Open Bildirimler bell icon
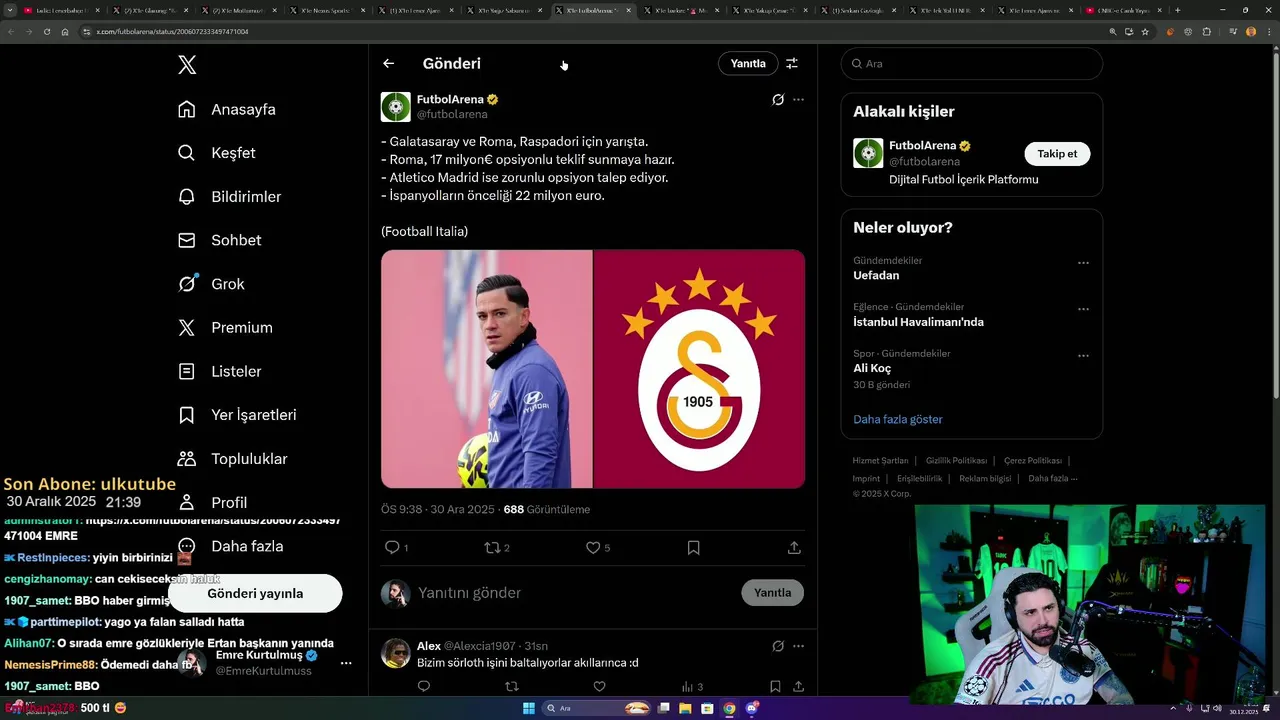 [187, 197]
